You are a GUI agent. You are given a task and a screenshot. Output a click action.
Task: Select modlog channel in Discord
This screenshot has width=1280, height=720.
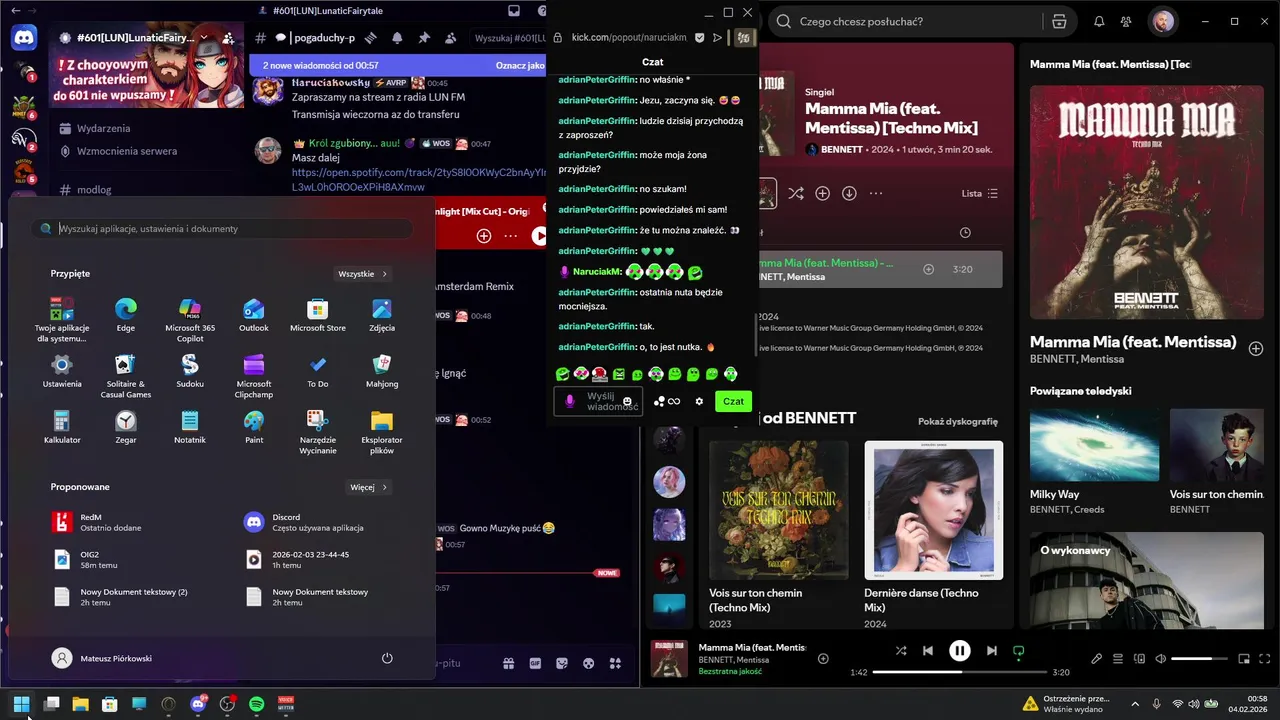pyautogui.click(x=94, y=189)
